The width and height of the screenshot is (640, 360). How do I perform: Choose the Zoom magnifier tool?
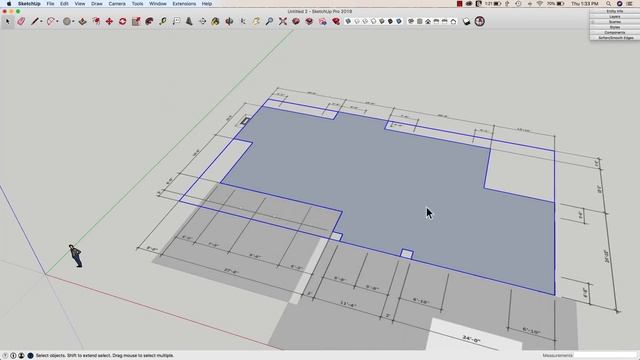coord(269,21)
